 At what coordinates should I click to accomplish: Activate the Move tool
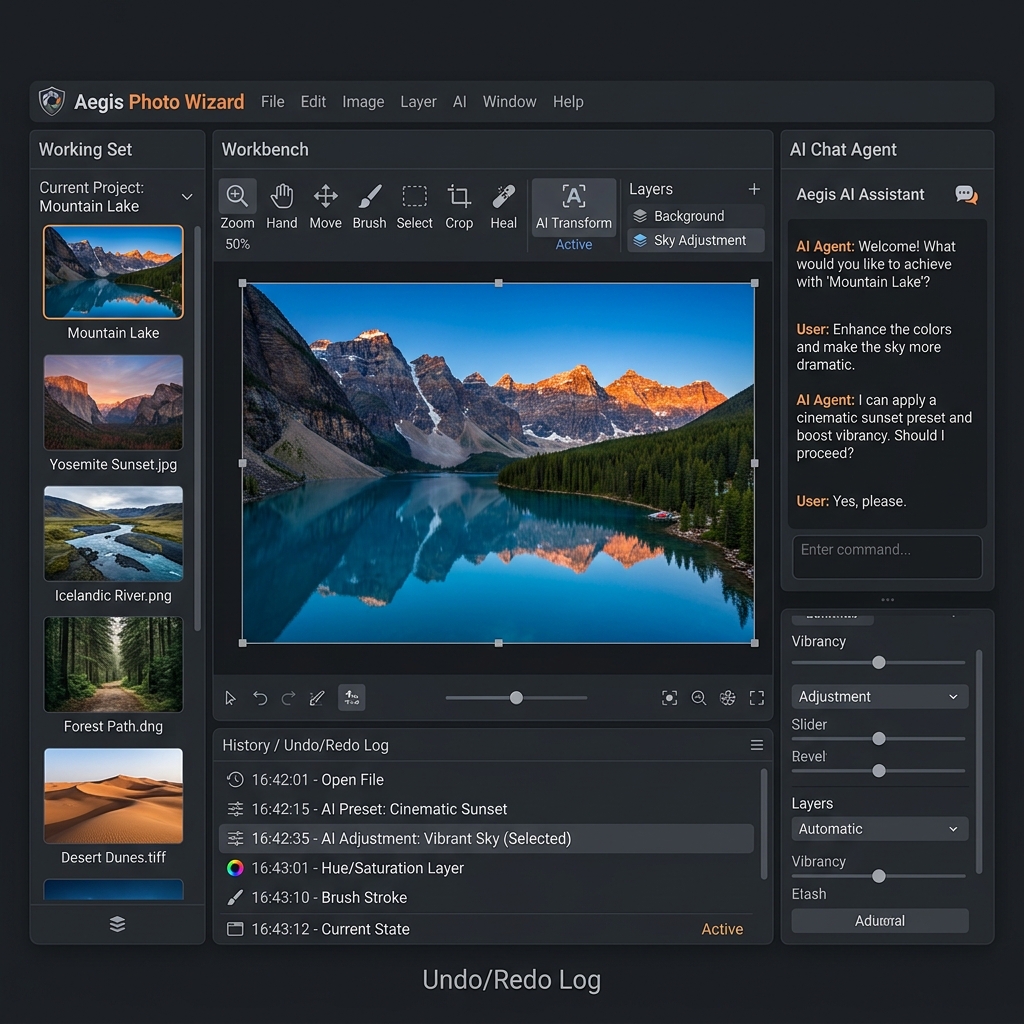(x=325, y=205)
